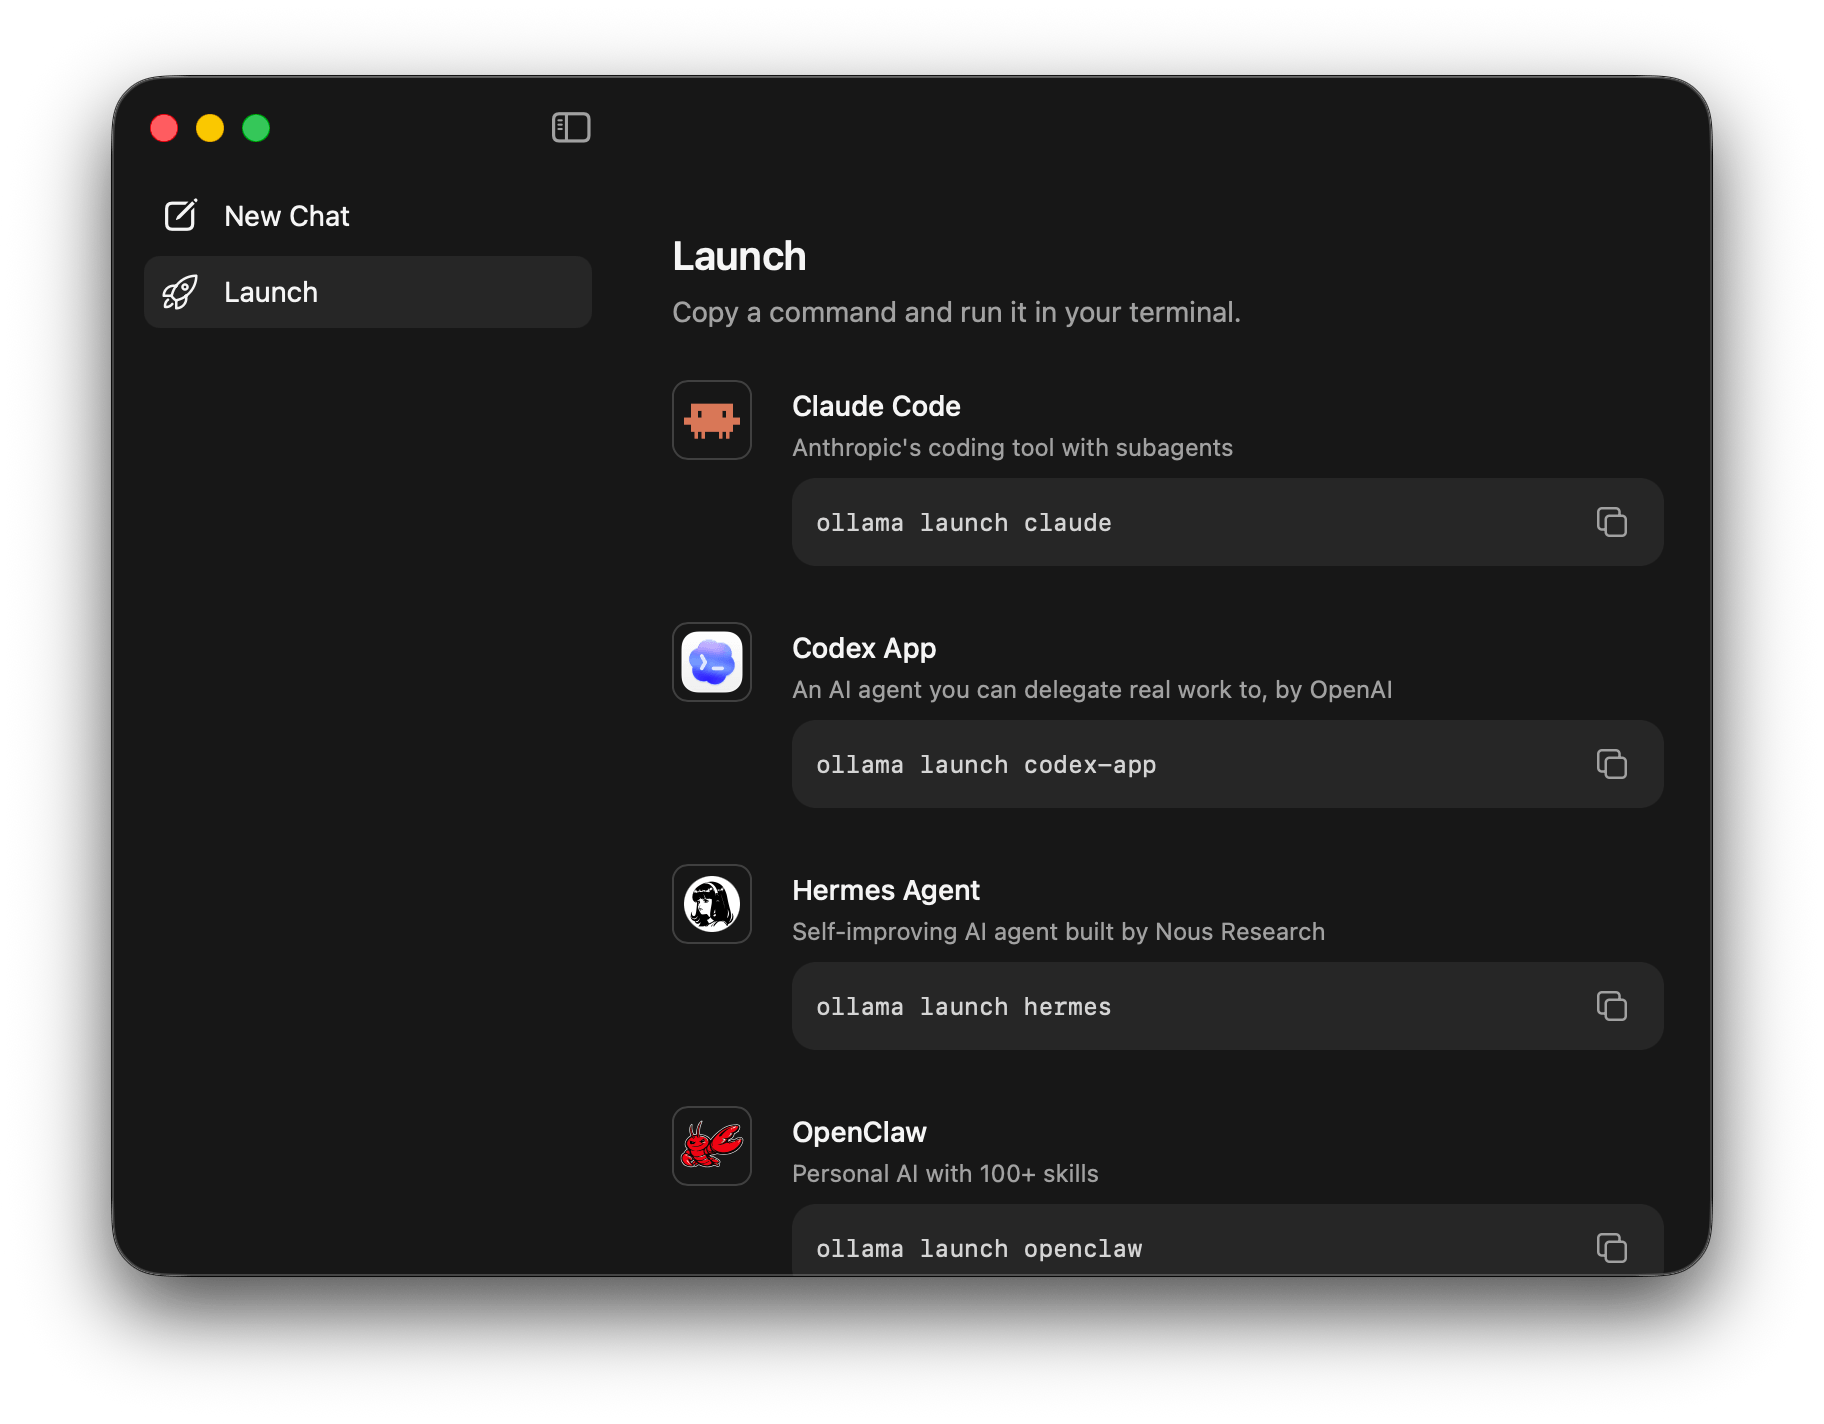1824x1424 pixels.
Task: Click the Launch page heading
Action: (x=739, y=256)
